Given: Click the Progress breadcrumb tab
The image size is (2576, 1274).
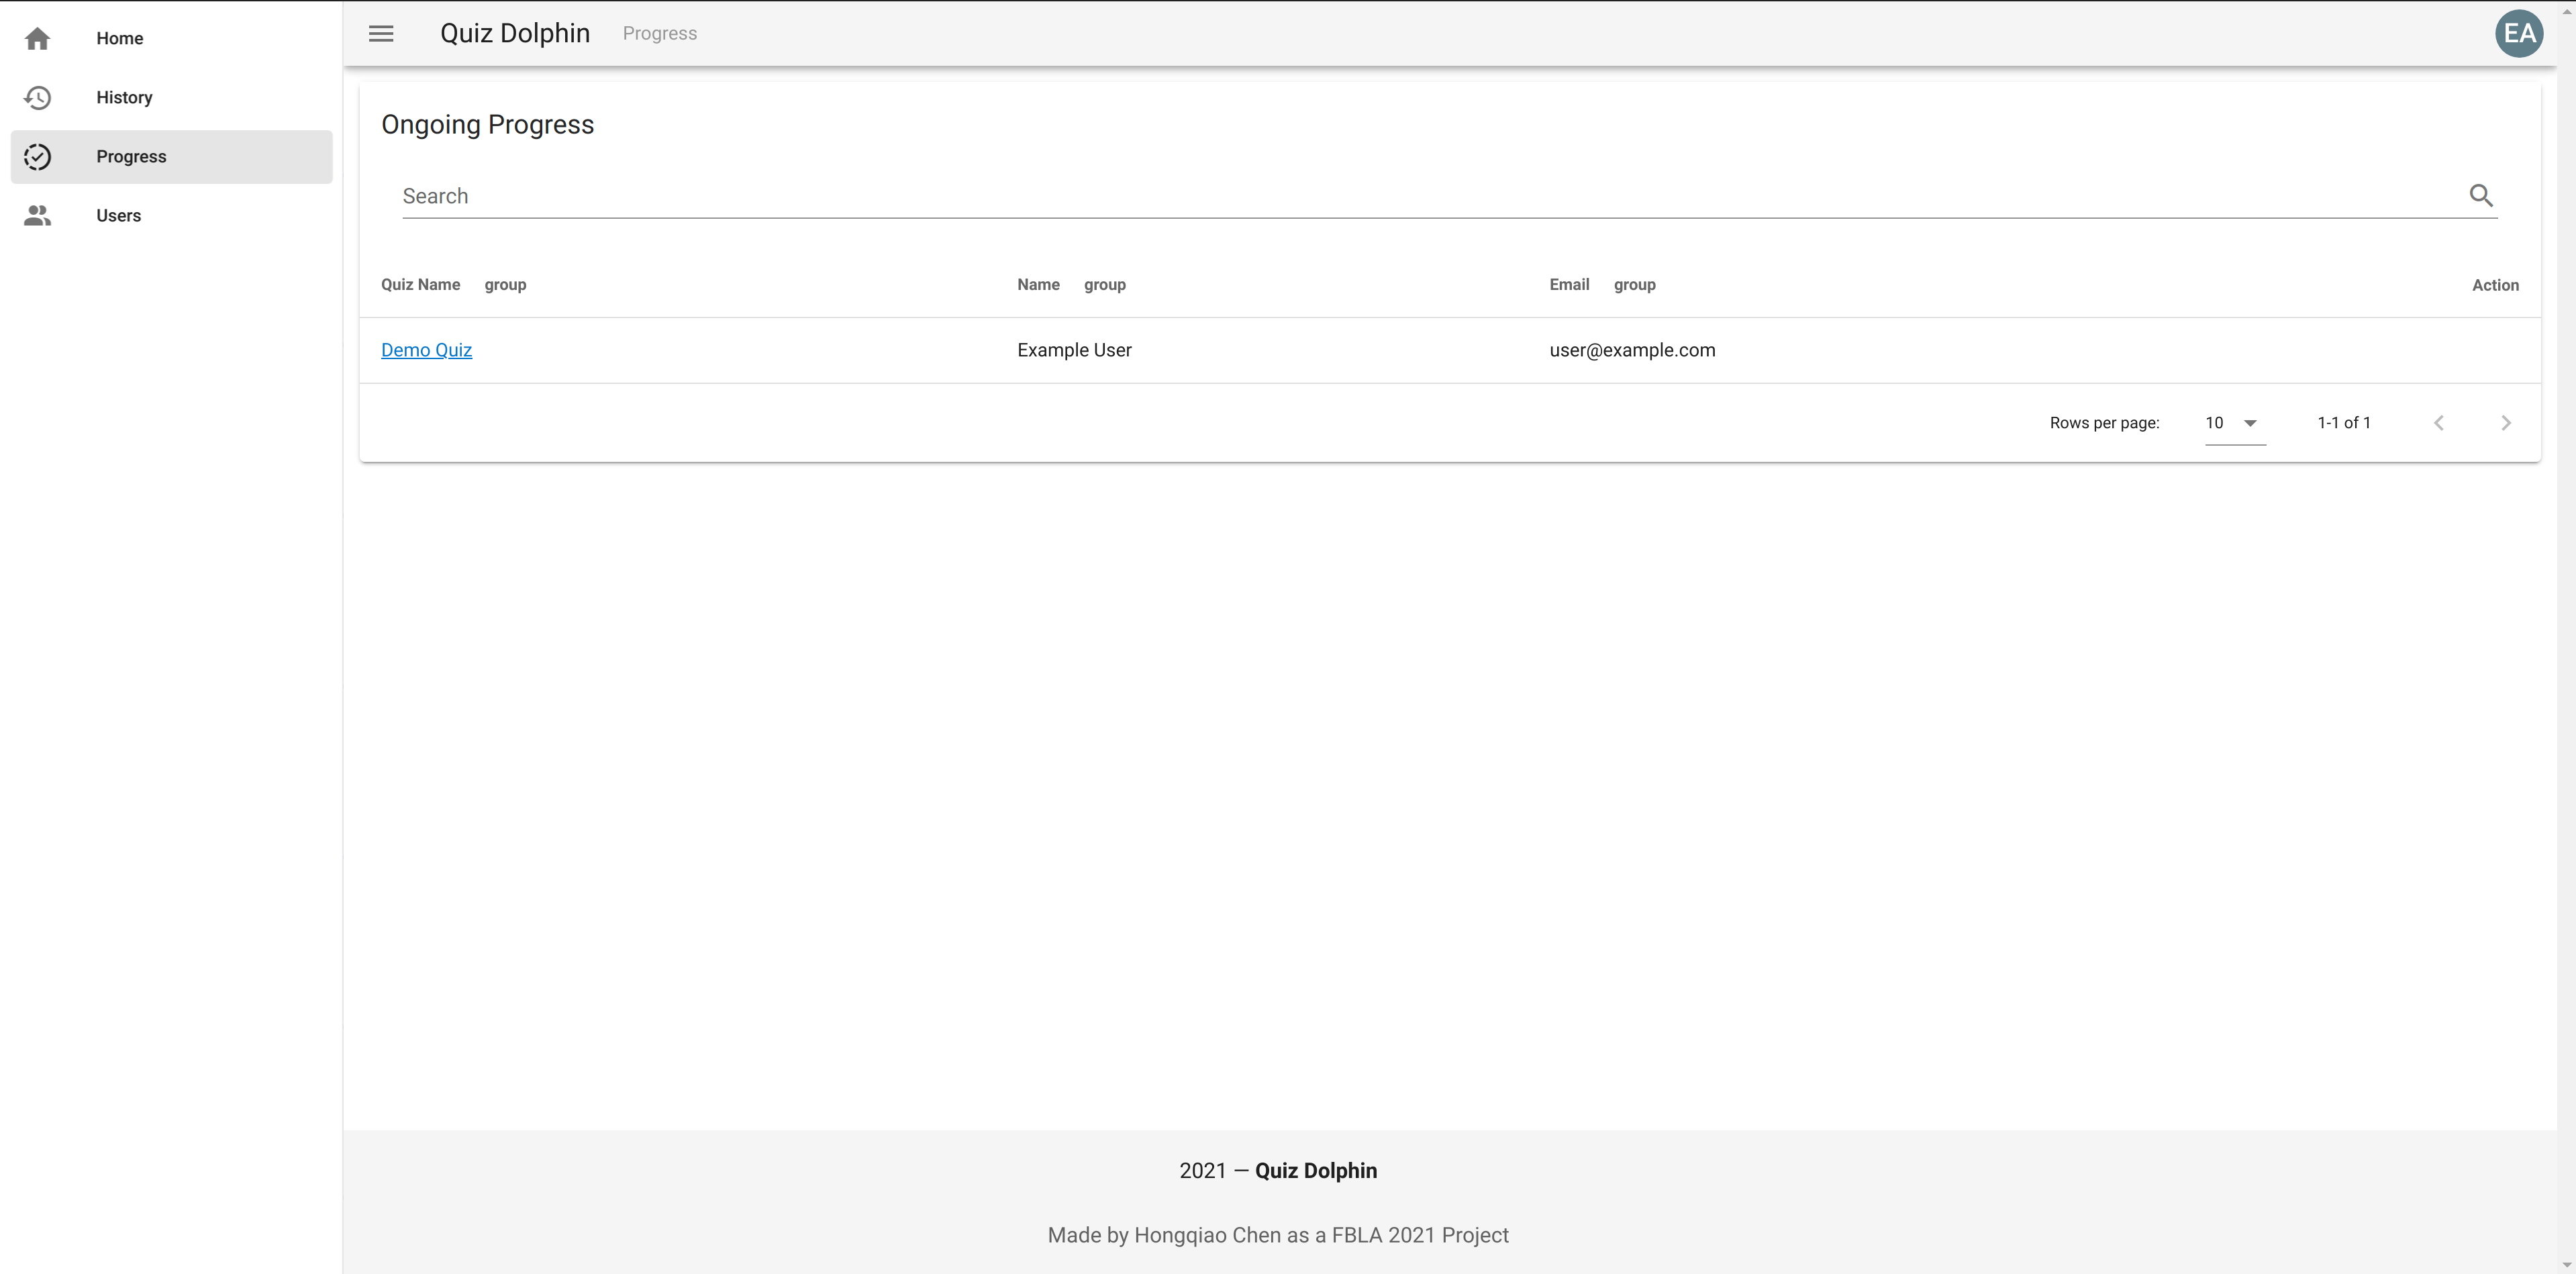Looking at the screenshot, I should (660, 33).
